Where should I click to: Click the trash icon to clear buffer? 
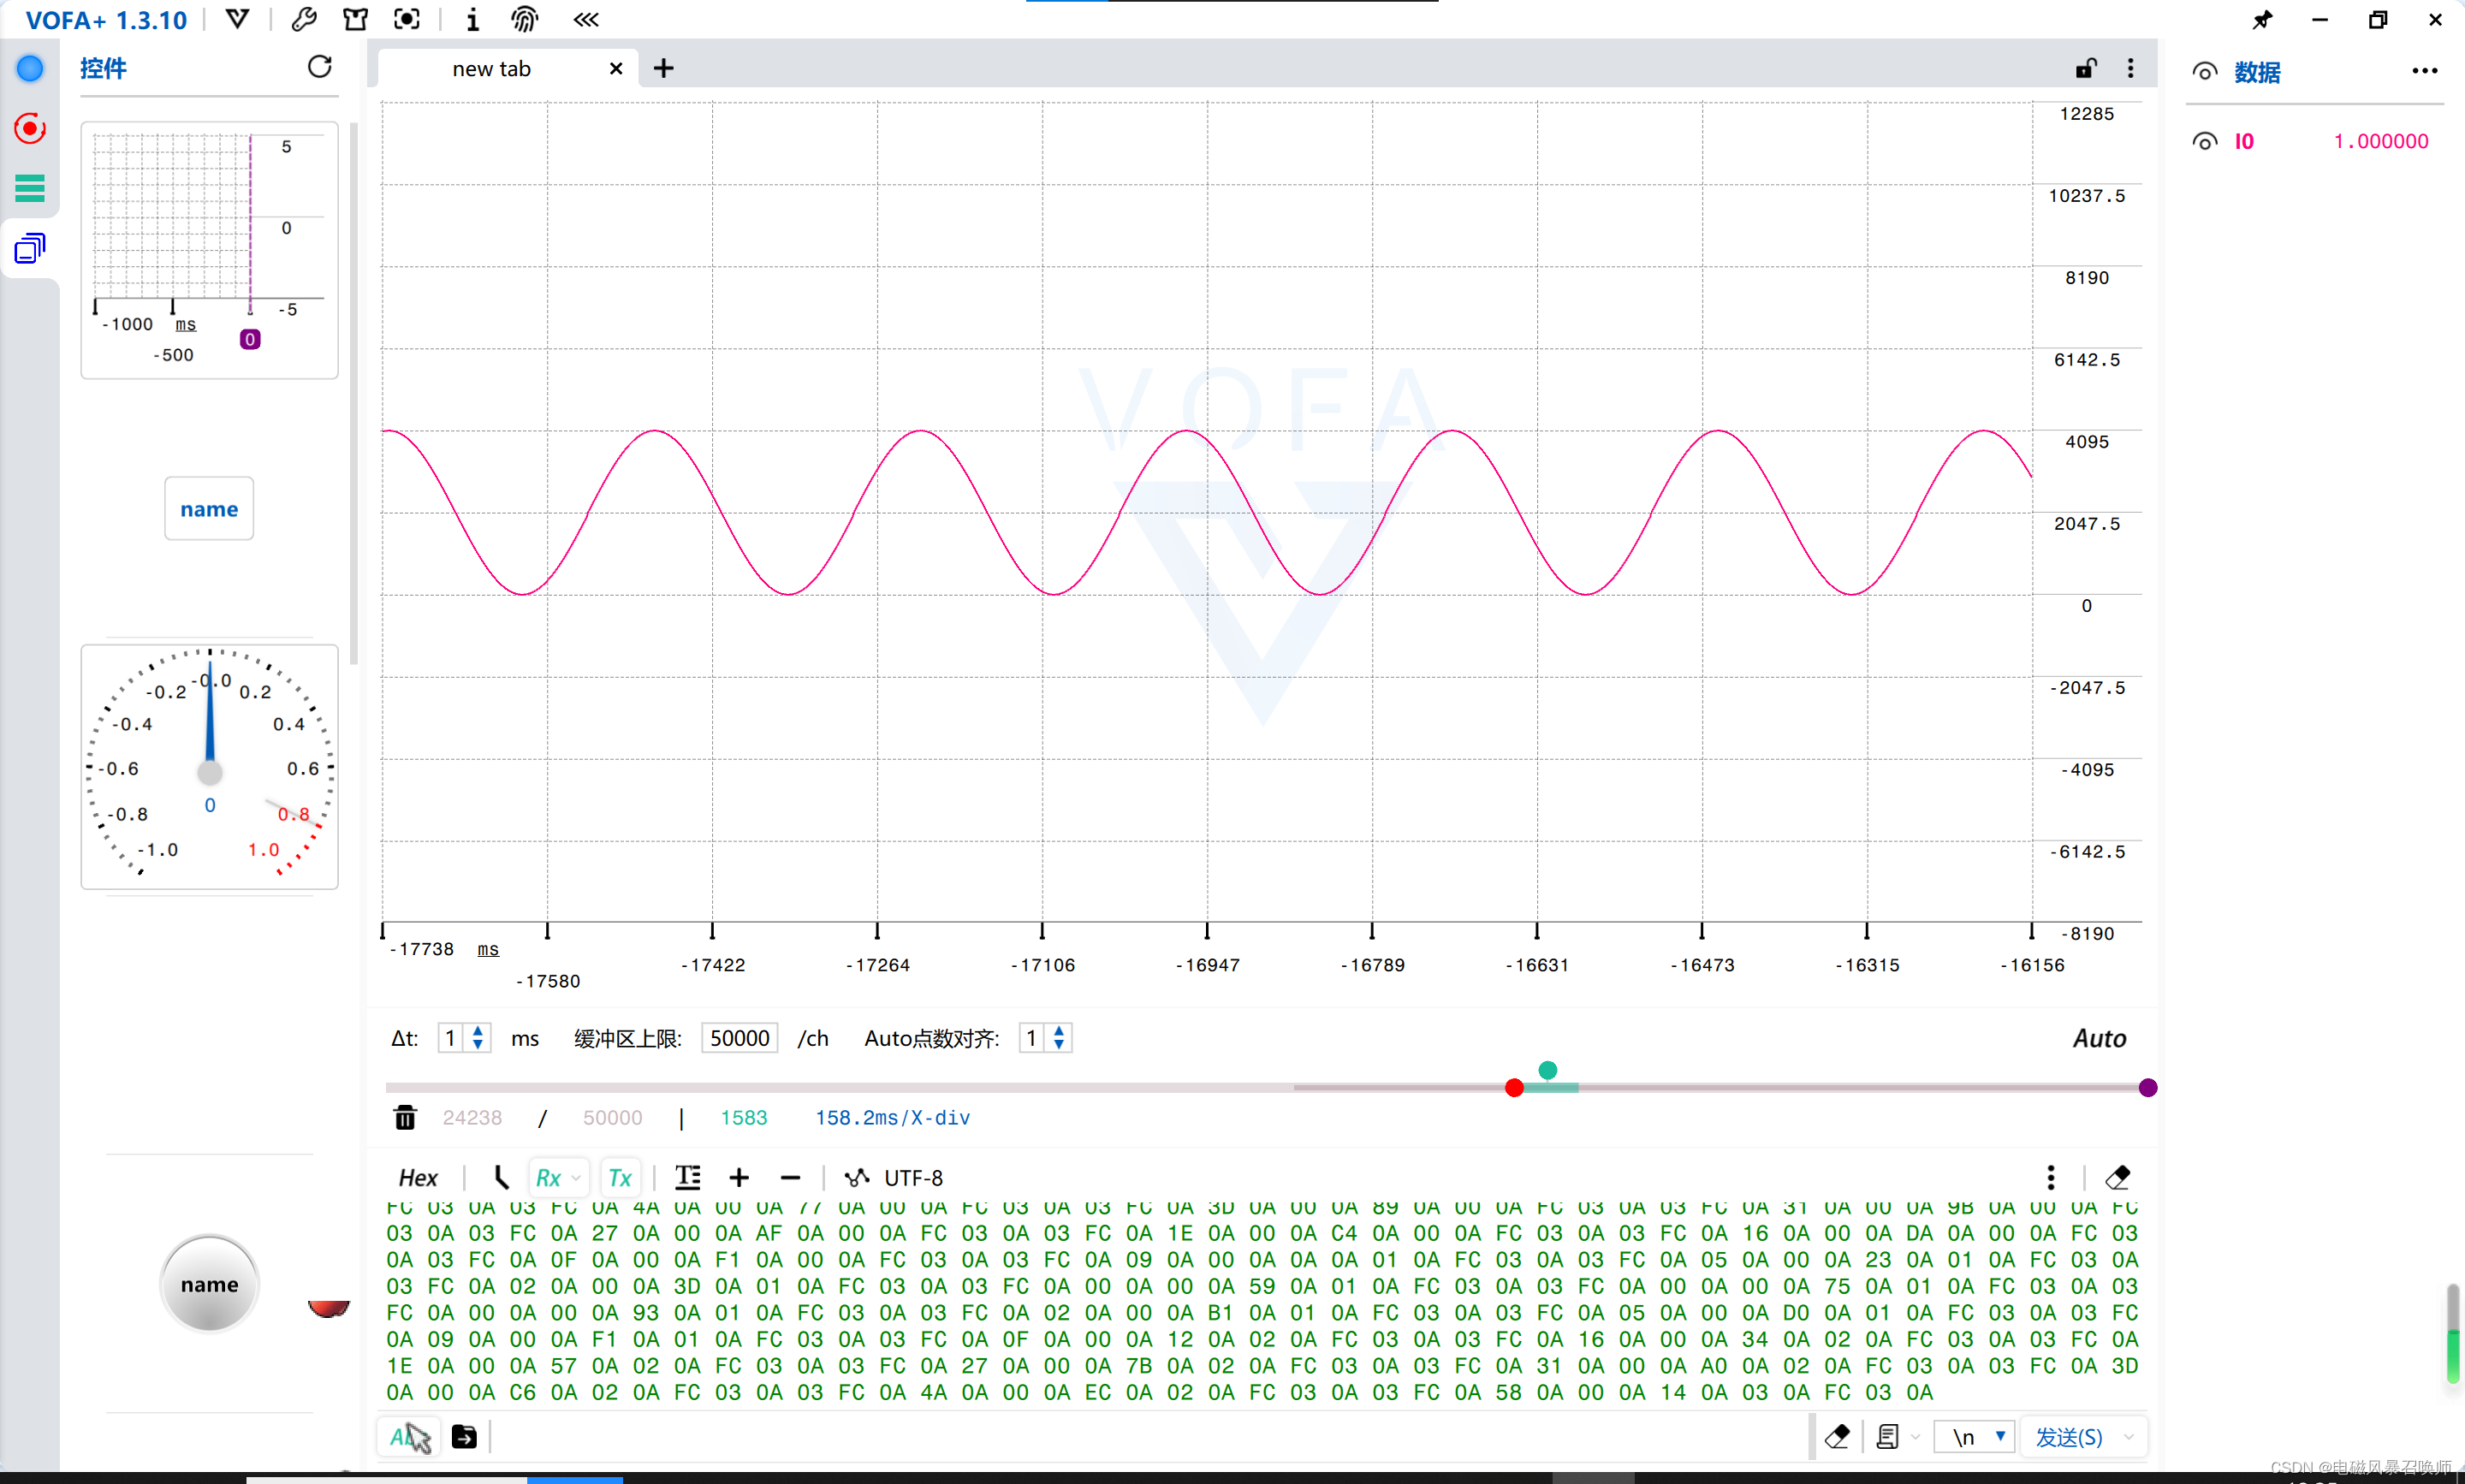[405, 1117]
